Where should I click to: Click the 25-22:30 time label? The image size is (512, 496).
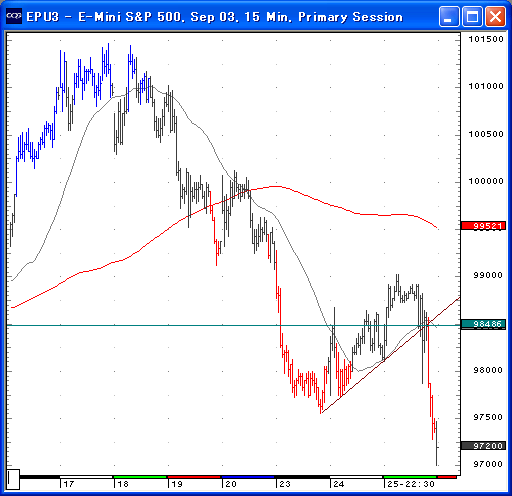(x=411, y=484)
